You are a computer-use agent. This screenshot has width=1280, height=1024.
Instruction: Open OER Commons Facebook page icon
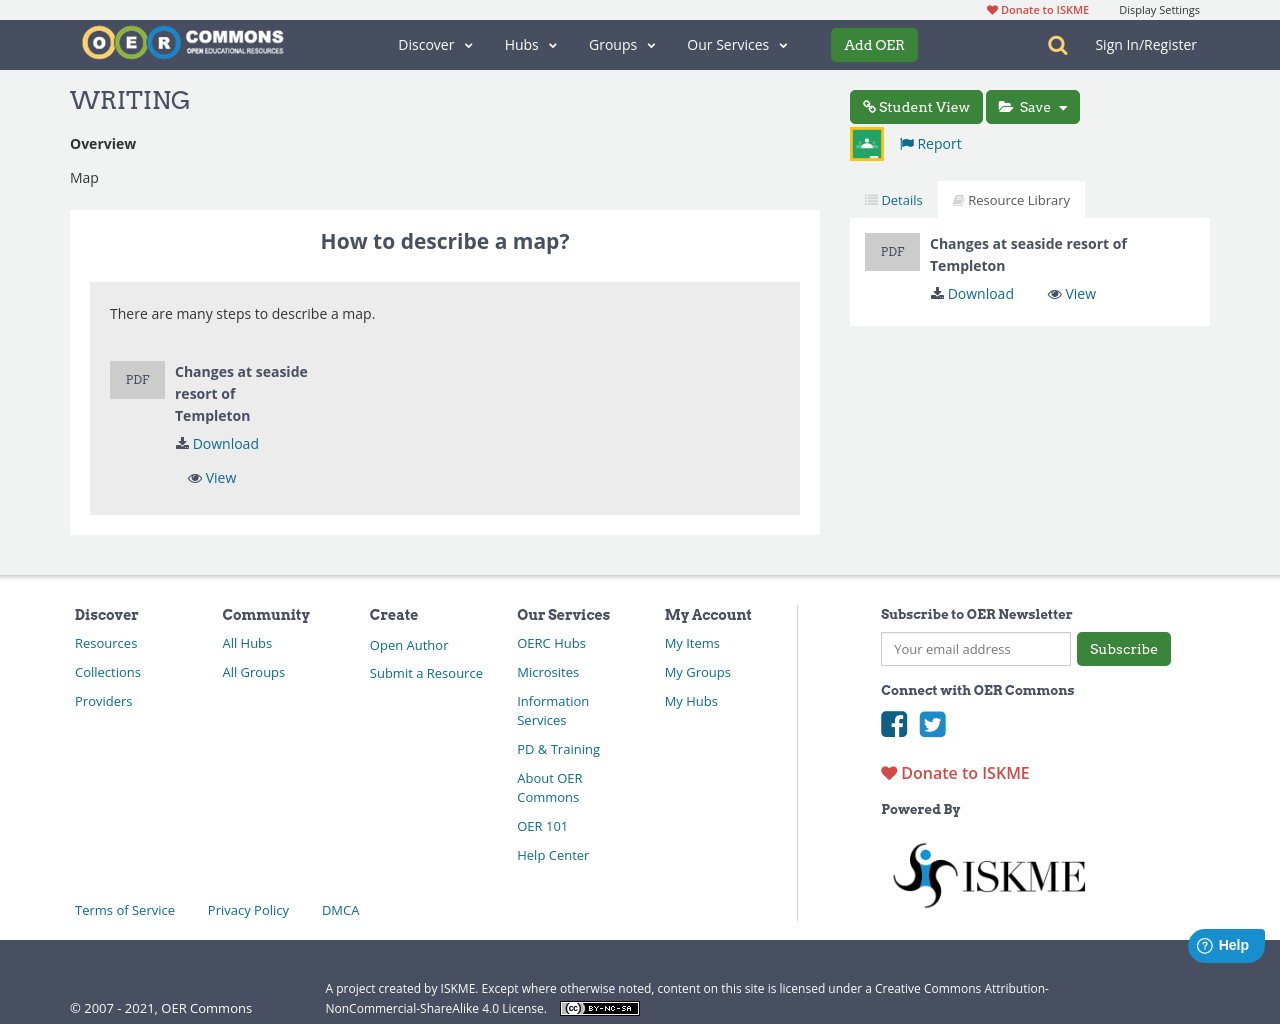pyautogui.click(x=894, y=724)
